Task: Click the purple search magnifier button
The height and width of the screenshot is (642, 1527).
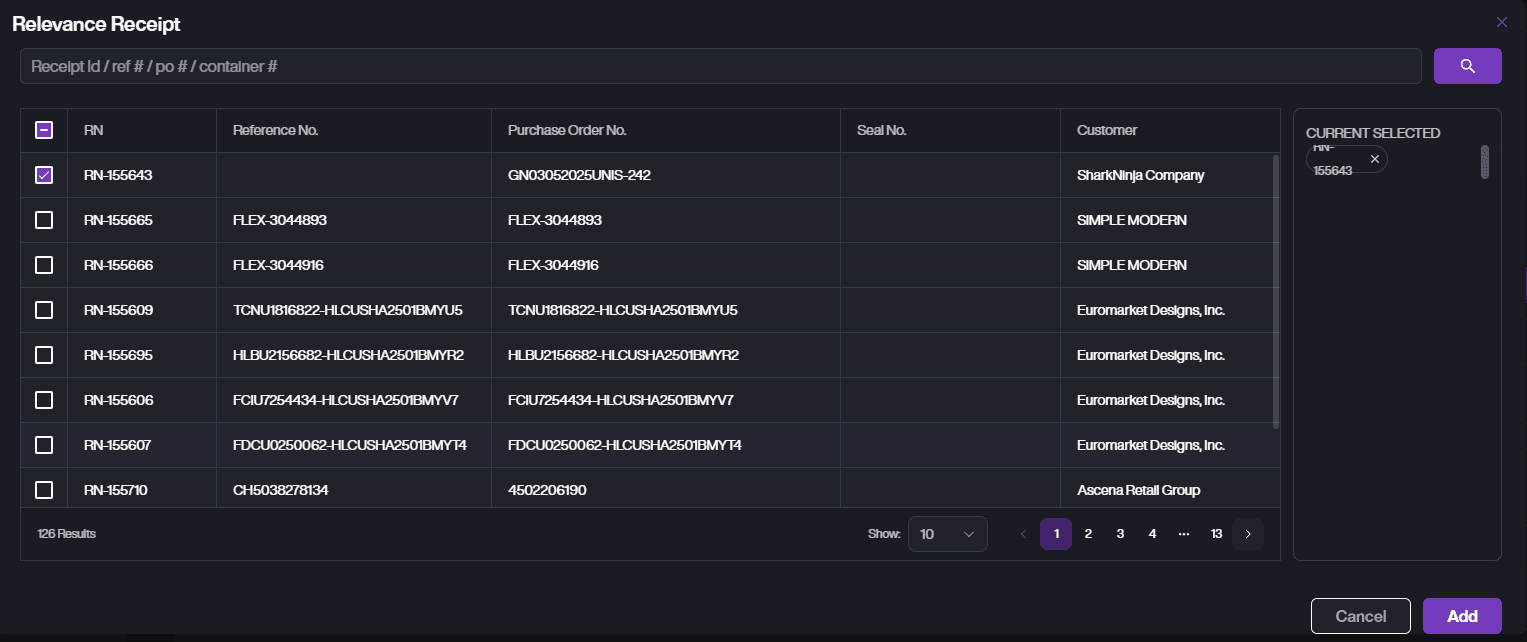Action: pyautogui.click(x=1467, y=66)
